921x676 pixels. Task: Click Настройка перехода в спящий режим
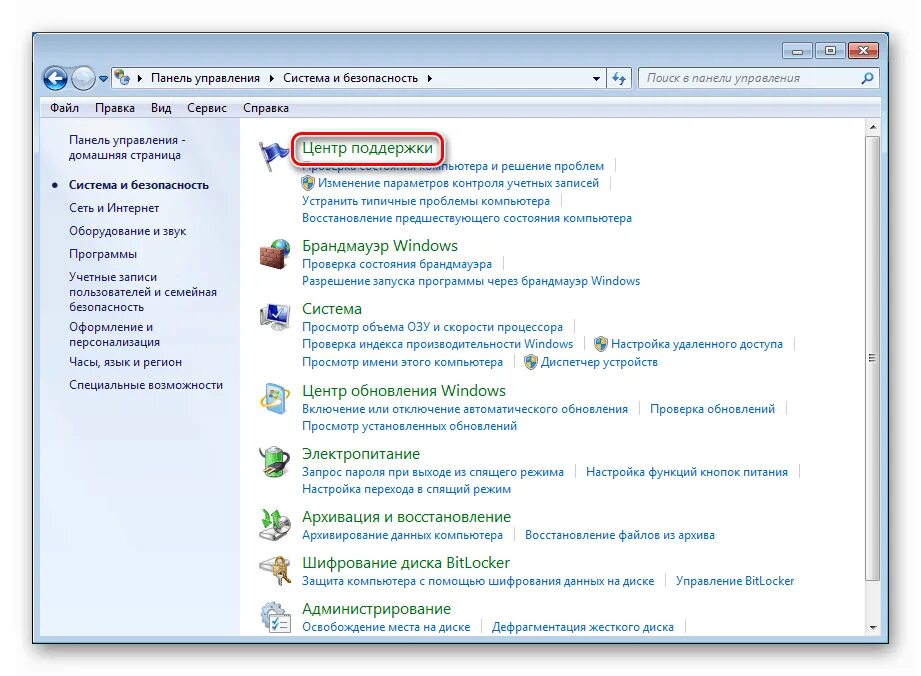[406, 489]
